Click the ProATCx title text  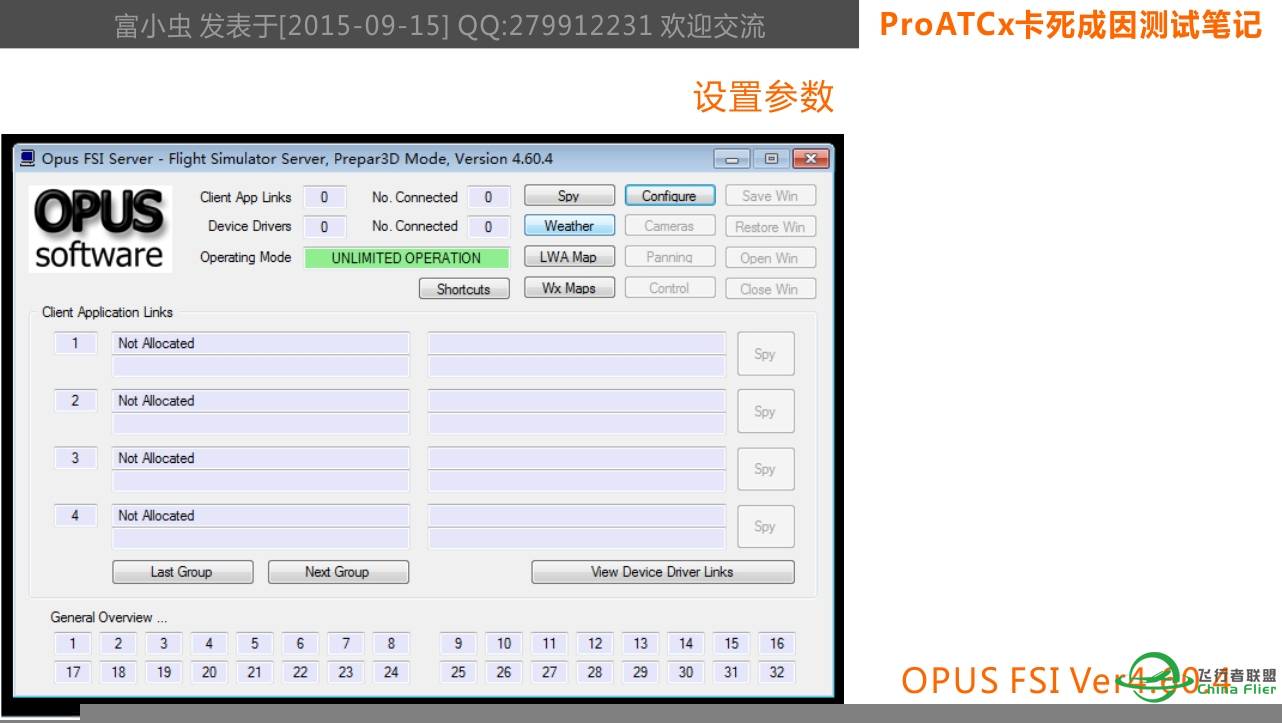(x=1071, y=25)
